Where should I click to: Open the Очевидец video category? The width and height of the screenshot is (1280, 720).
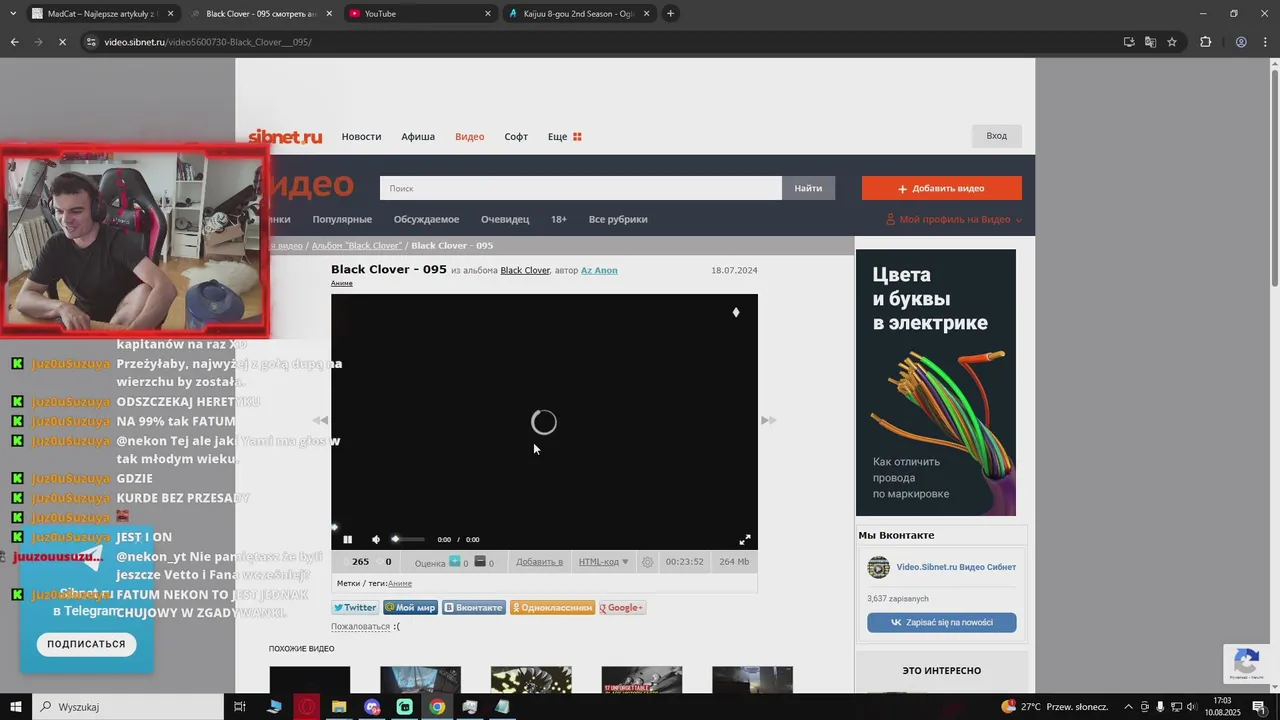505,219
